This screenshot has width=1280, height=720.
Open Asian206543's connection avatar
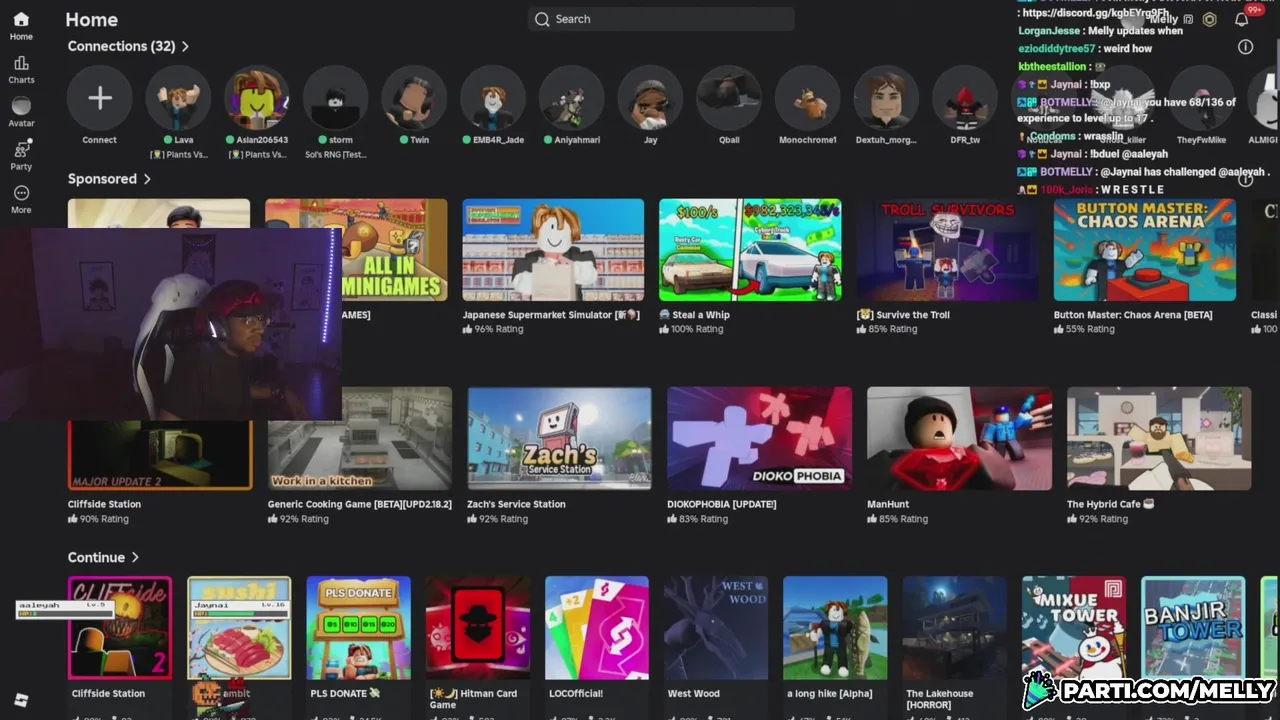(x=257, y=98)
